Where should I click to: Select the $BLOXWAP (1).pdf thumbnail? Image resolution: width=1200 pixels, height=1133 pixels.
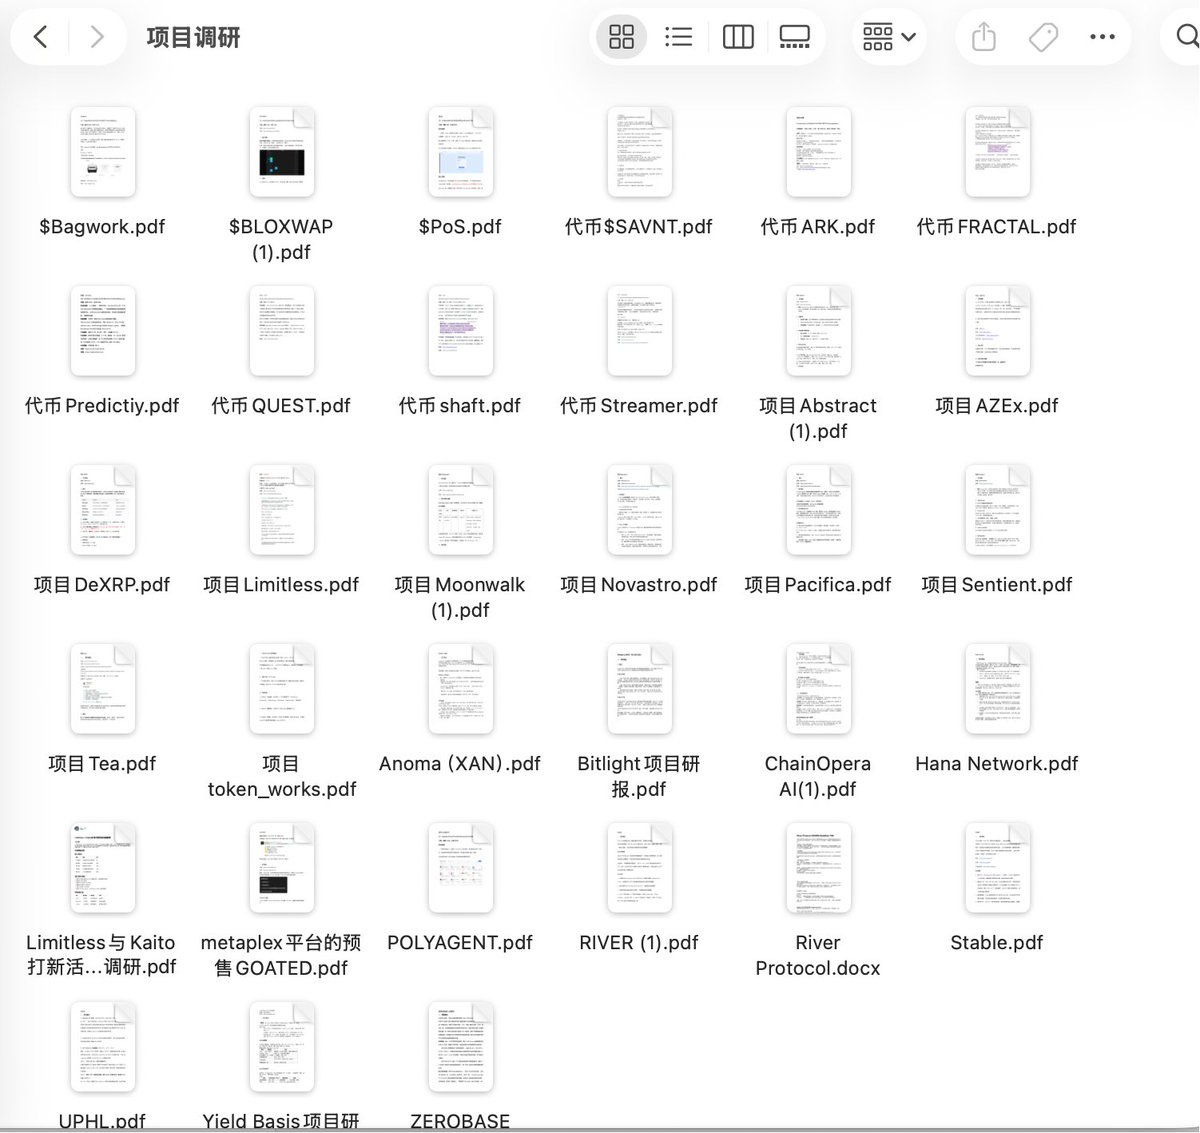coord(281,152)
